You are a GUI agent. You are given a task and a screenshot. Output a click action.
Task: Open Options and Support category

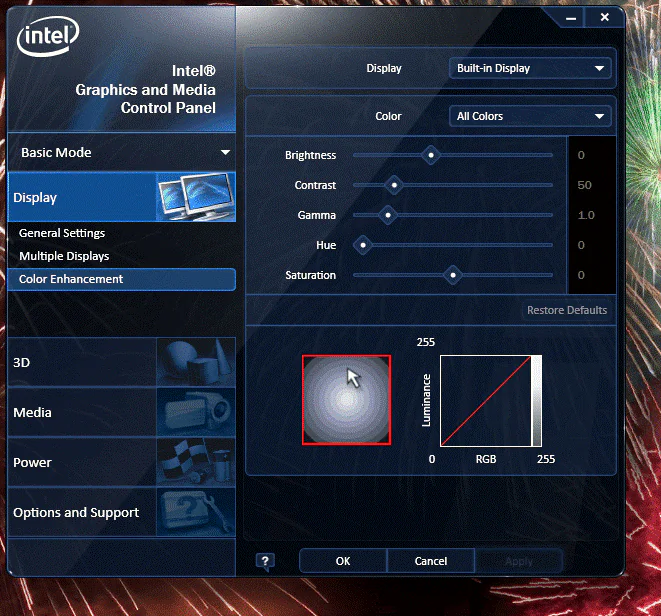pos(122,512)
